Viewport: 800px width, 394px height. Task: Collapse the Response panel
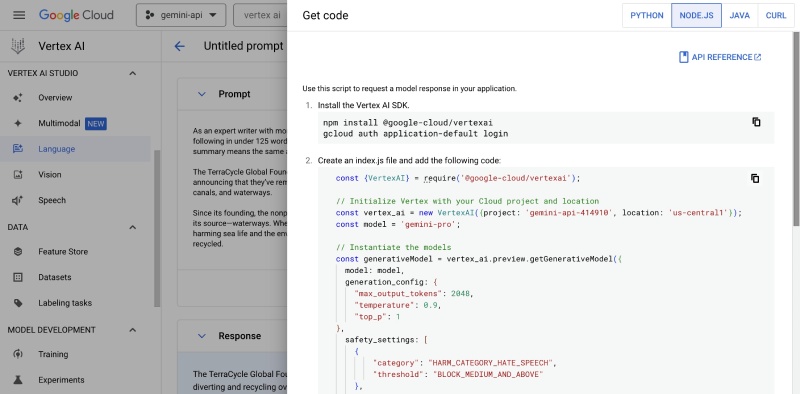pyautogui.click(x=202, y=336)
